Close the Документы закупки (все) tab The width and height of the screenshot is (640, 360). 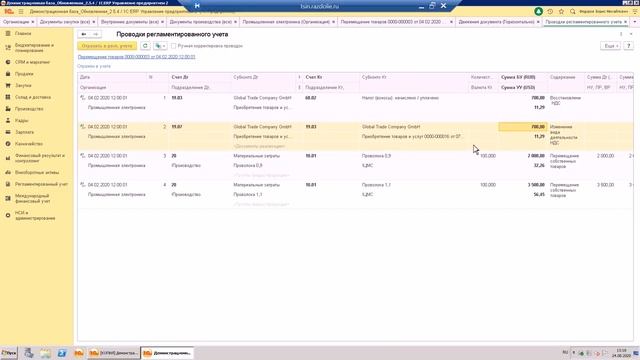click(94, 22)
